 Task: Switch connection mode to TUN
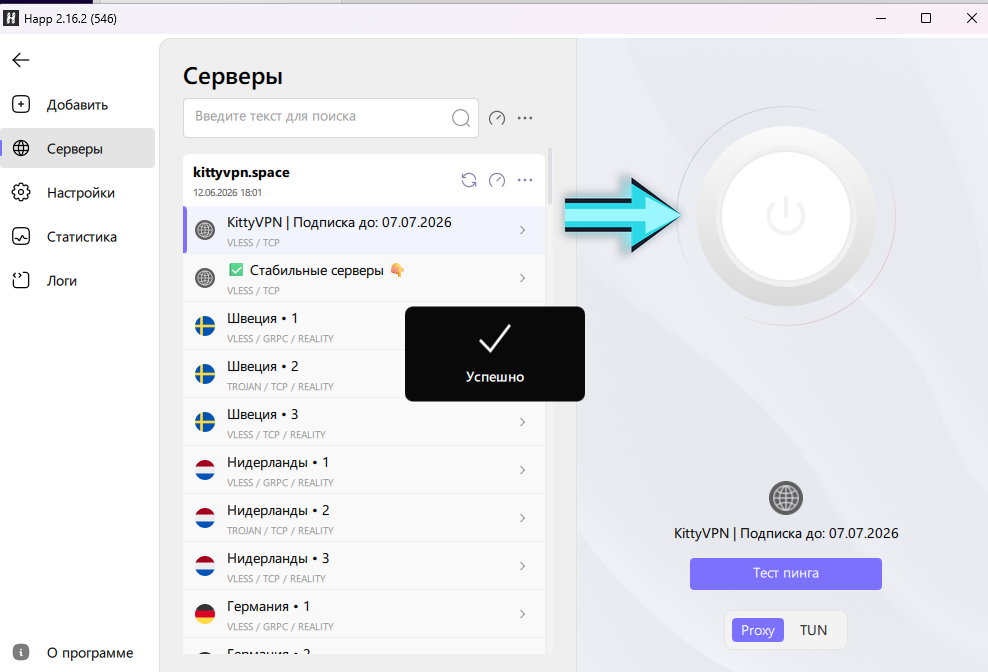813,630
